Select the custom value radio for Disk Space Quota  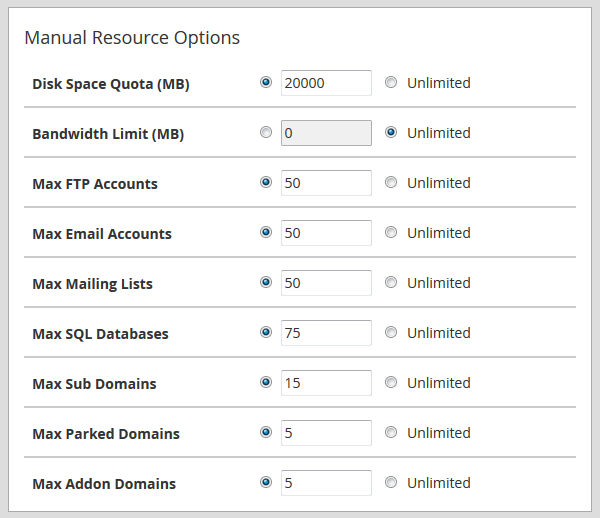pos(265,82)
